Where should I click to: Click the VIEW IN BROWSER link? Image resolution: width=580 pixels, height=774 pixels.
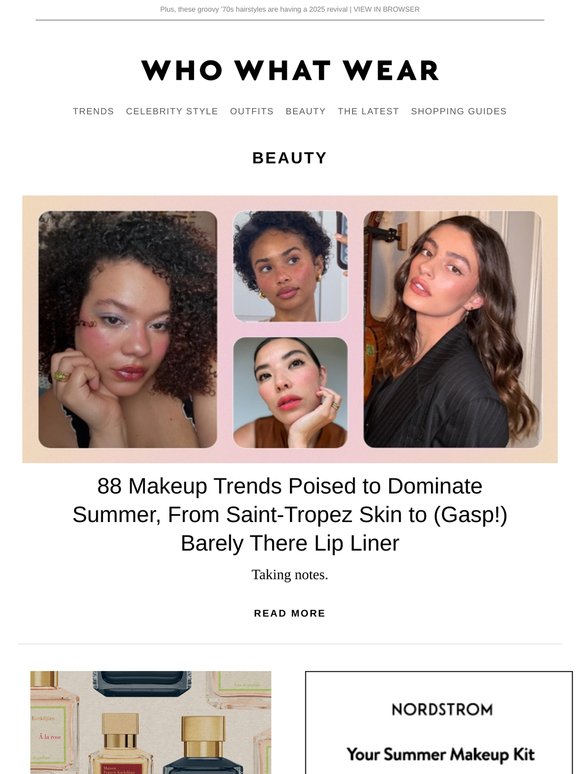pyautogui.click(x=387, y=9)
